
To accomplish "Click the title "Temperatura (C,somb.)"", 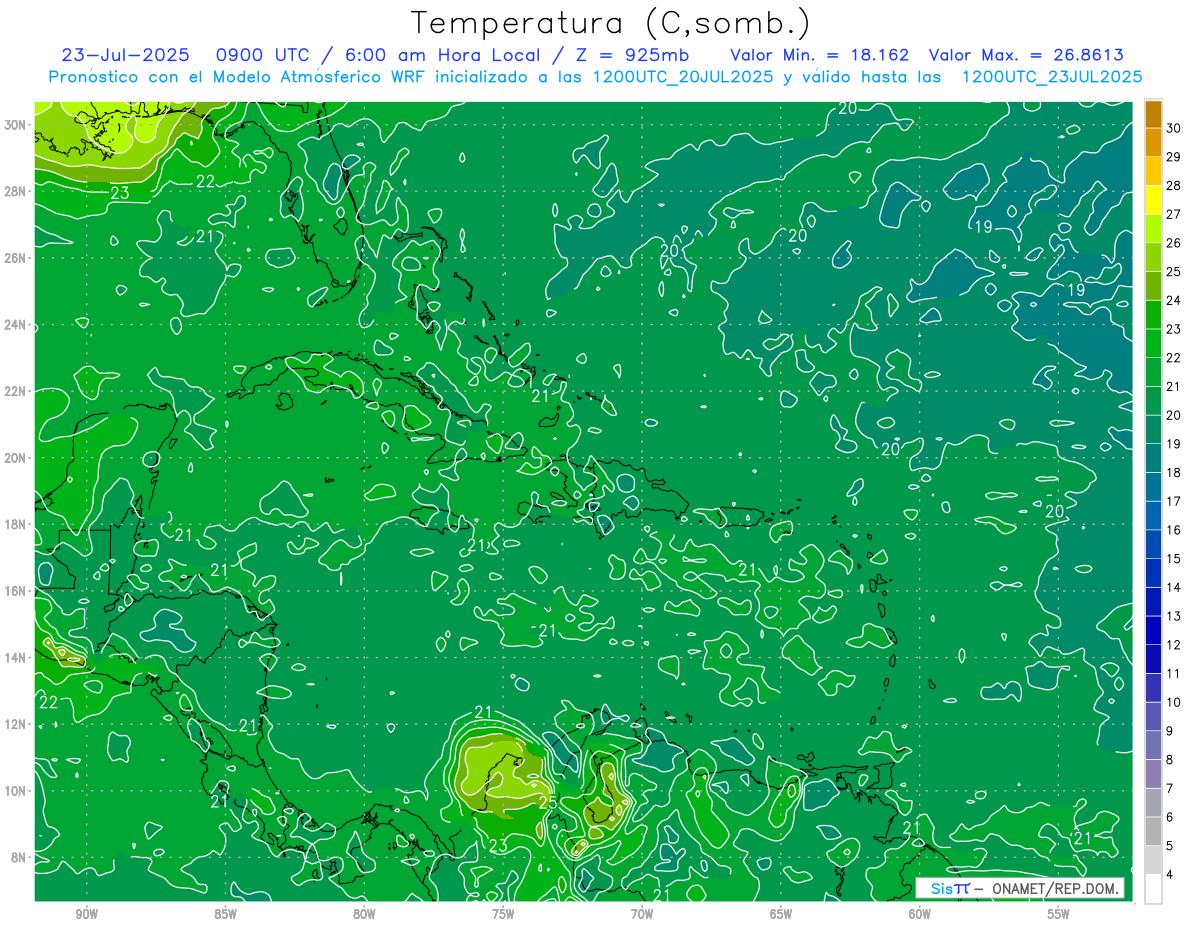I will click(612, 23).
